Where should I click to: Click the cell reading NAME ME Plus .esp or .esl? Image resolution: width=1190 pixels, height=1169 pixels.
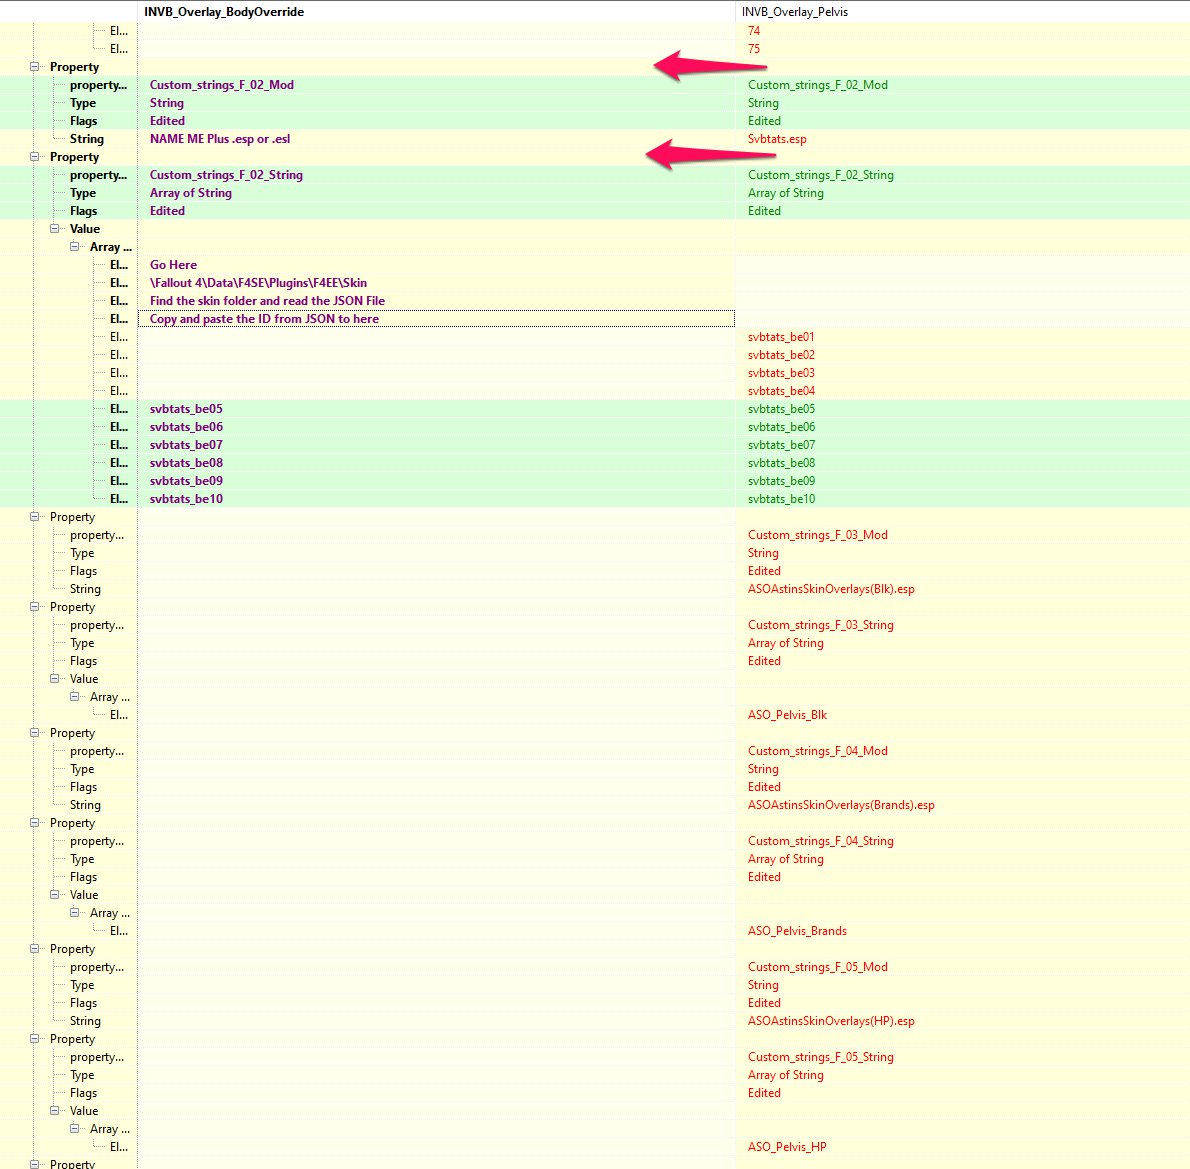[x=219, y=139]
